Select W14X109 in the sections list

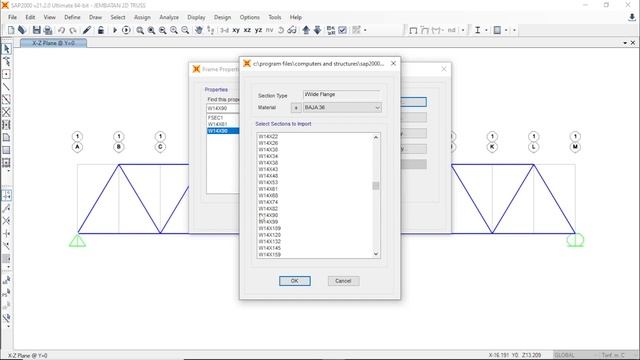[x=269, y=228]
